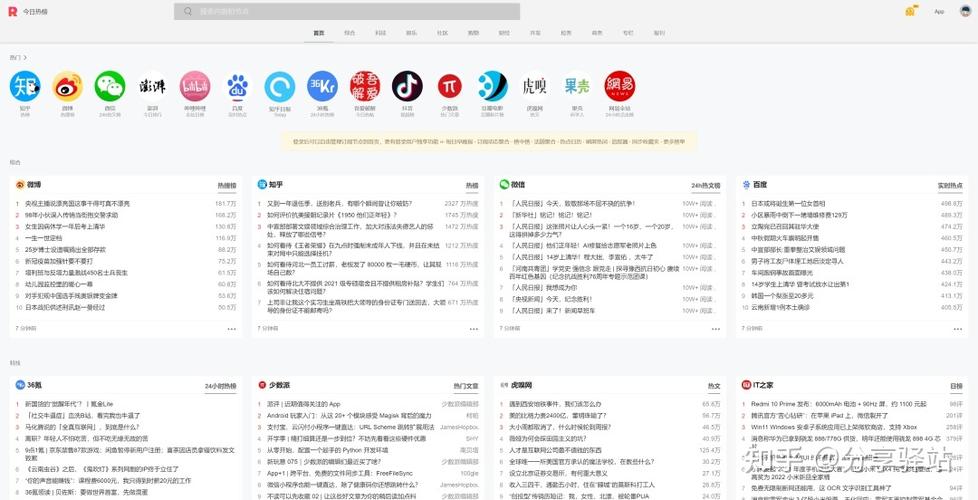This screenshot has height=500, width=978.
Task: Select the 热文 tab on 虎嗅网 card
Action: tap(714, 387)
